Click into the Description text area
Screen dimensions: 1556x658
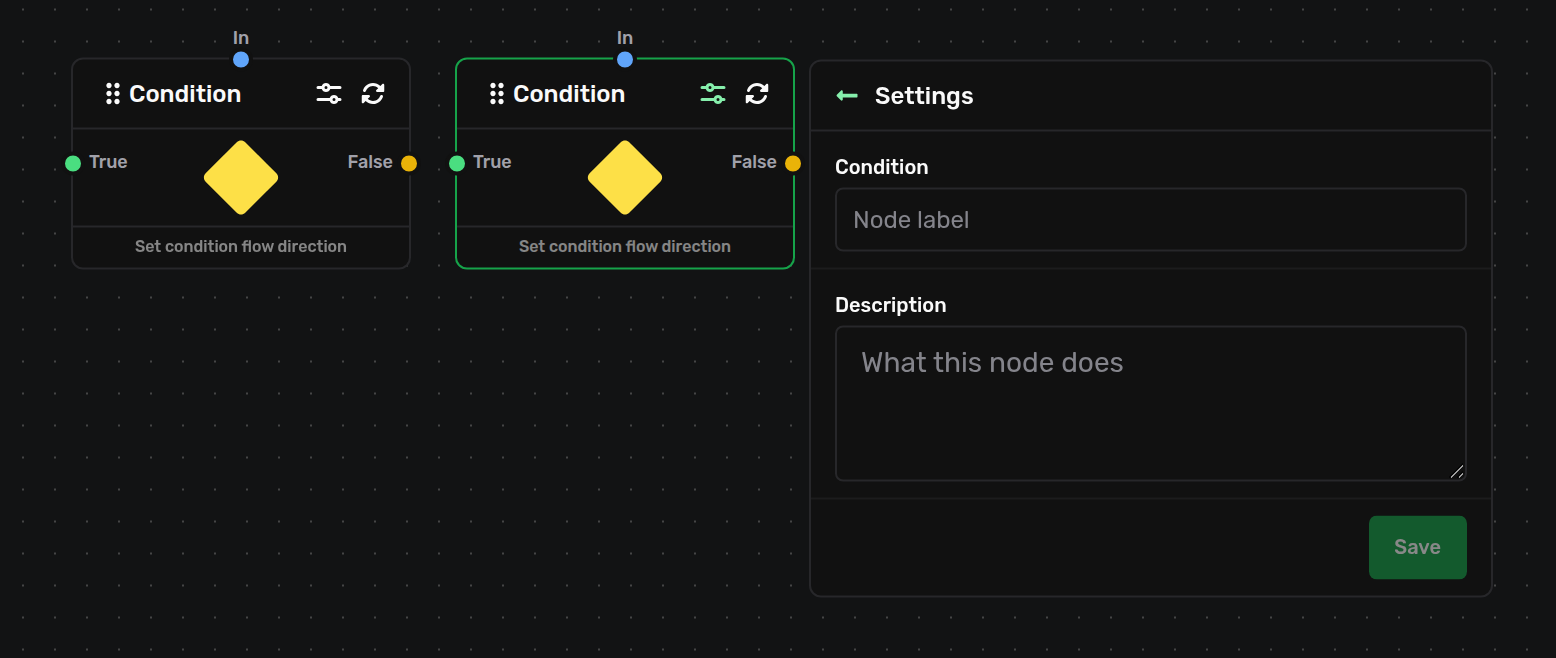[1151, 404]
